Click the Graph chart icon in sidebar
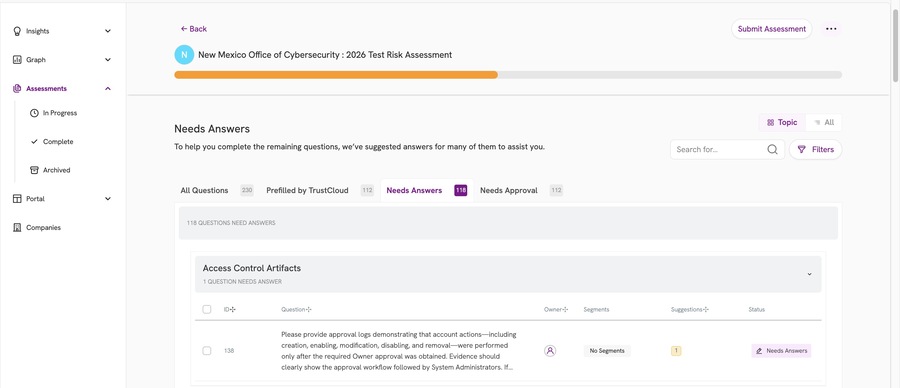 click(17, 60)
